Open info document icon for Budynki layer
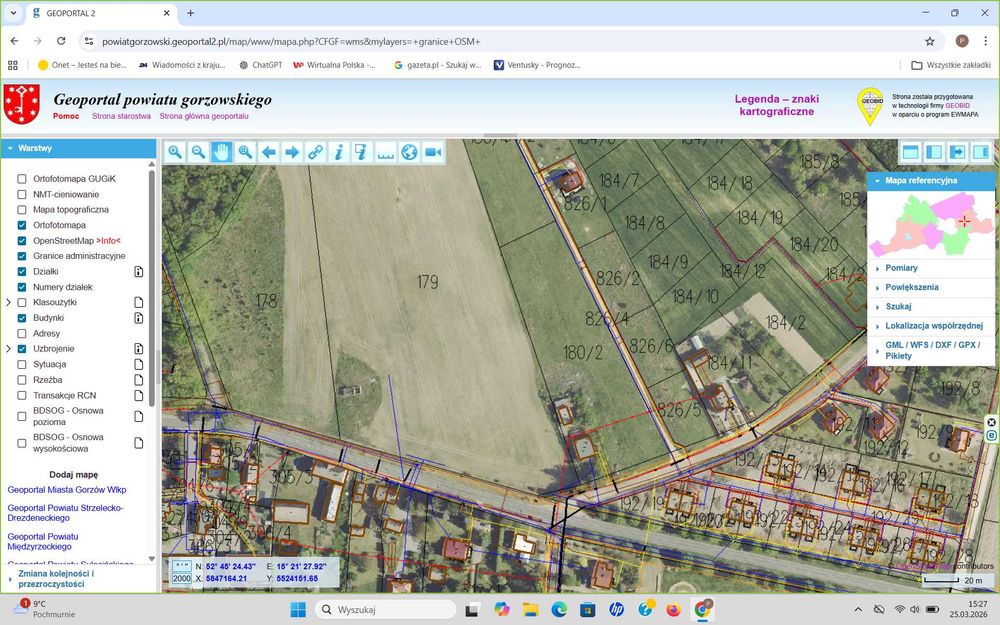 coord(138,318)
